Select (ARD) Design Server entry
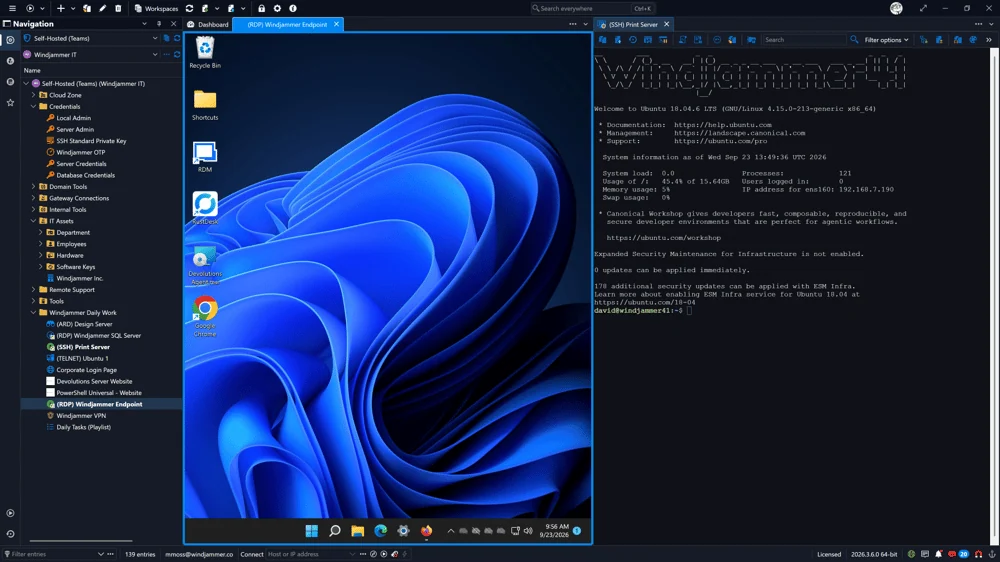Screen dimensions: 1000x562 [x=84, y=324]
